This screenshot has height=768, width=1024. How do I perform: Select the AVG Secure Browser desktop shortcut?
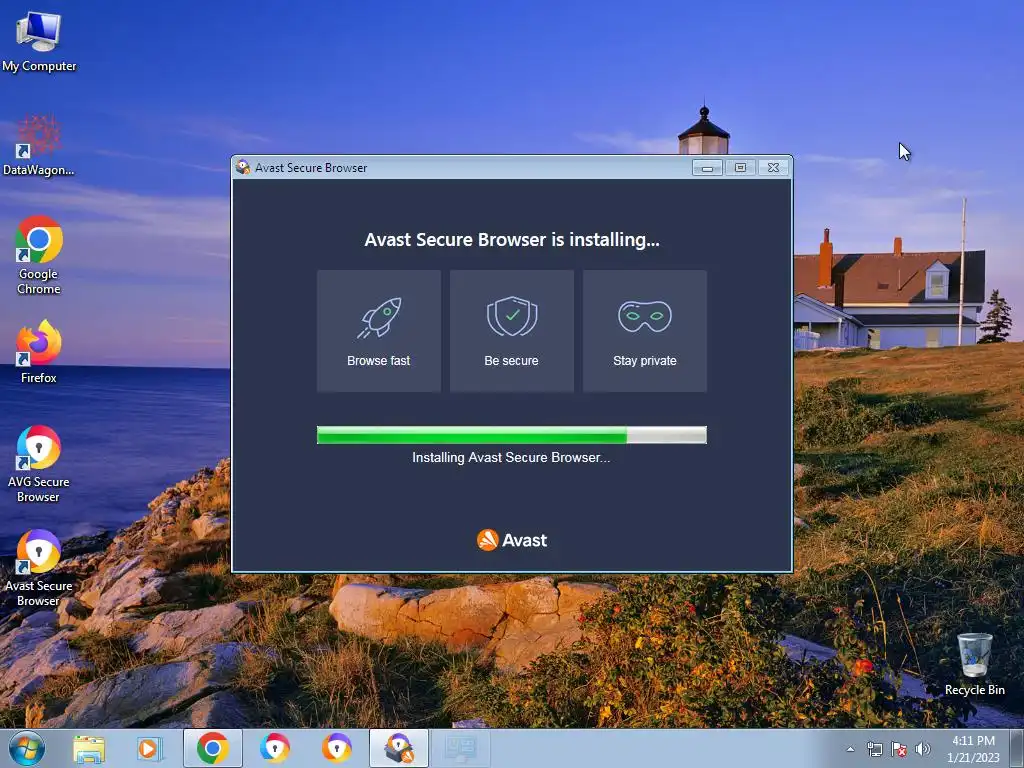point(39,464)
